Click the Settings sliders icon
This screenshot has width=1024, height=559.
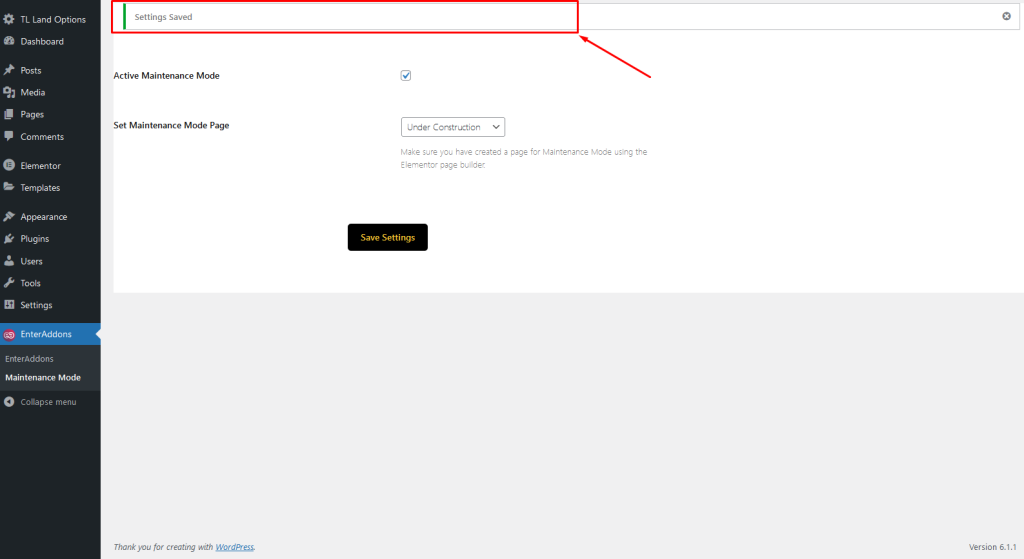(9, 305)
